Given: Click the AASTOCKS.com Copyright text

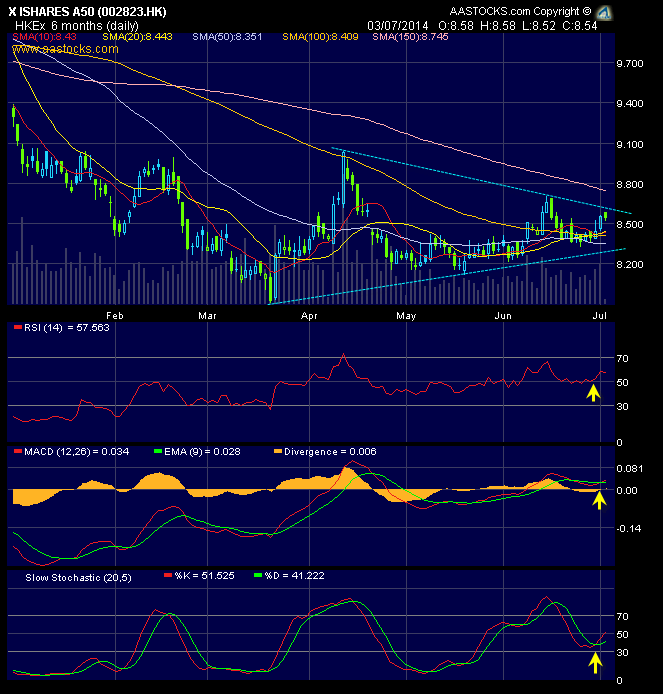Looking at the screenshot, I should tap(520, 12).
